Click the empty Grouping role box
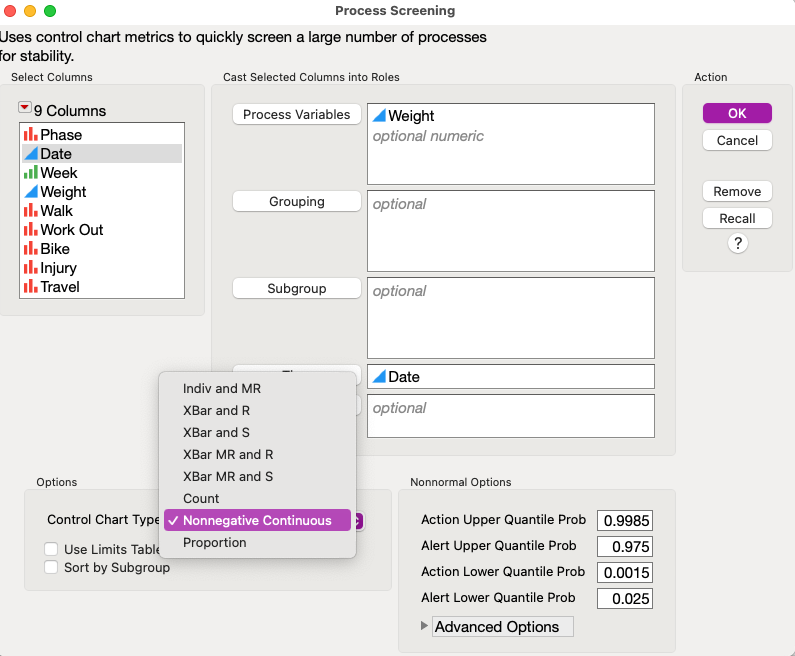 coord(511,231)
